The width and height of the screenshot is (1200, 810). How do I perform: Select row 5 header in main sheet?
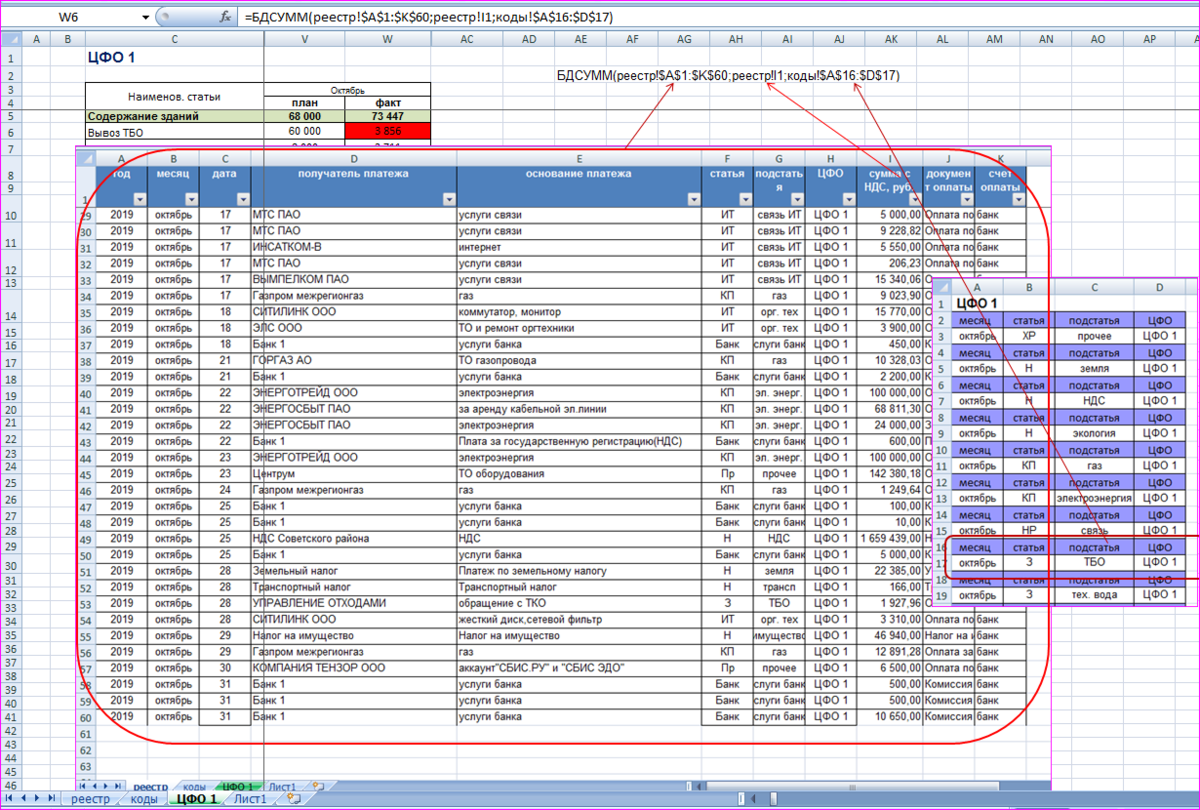(10, 117)
